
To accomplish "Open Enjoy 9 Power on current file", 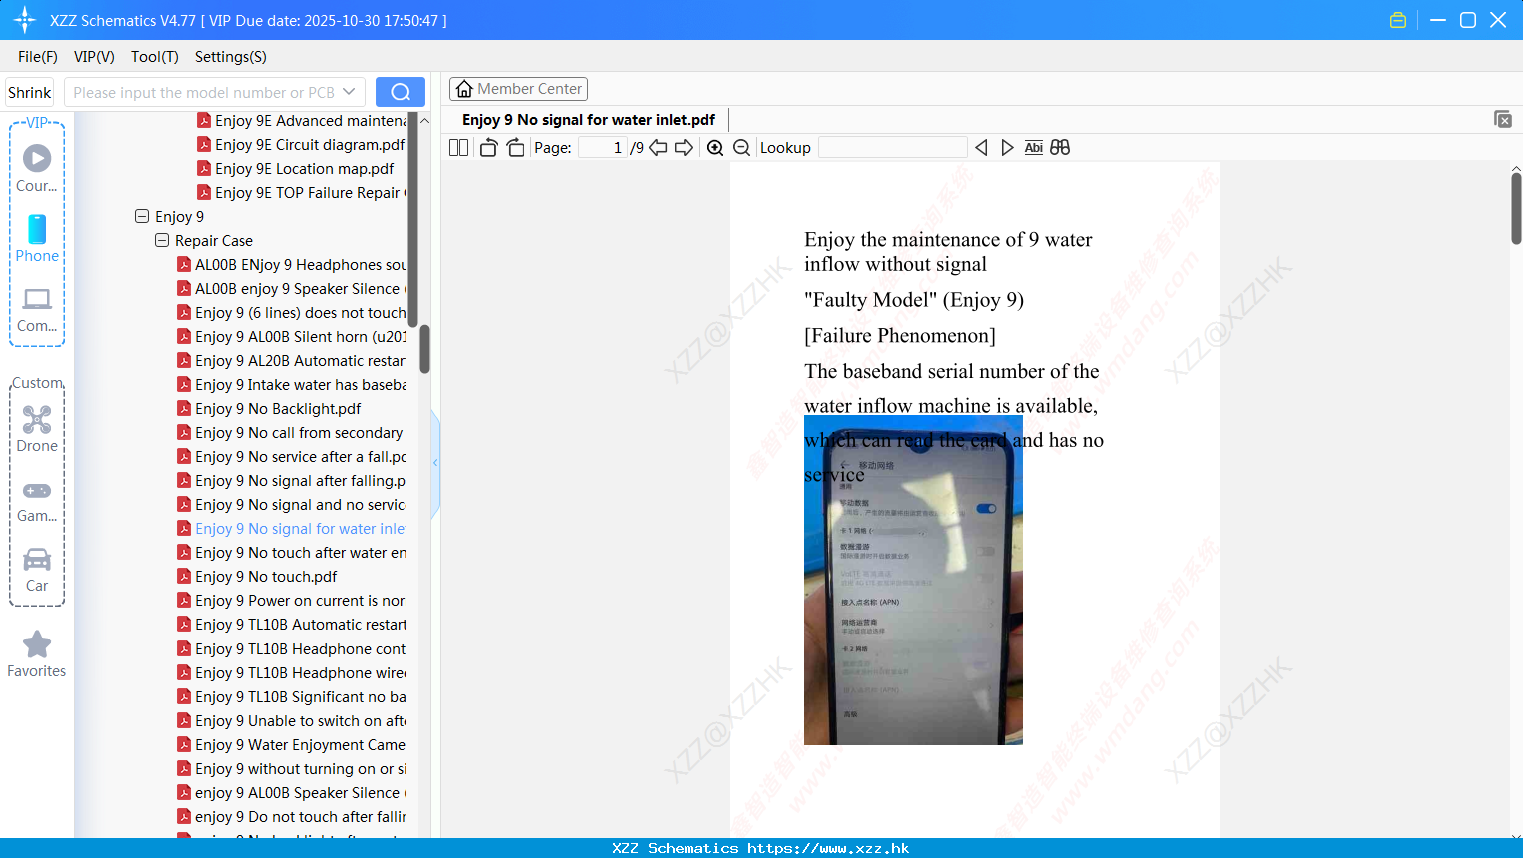I will pyautogui.click(x=292, y=600).
